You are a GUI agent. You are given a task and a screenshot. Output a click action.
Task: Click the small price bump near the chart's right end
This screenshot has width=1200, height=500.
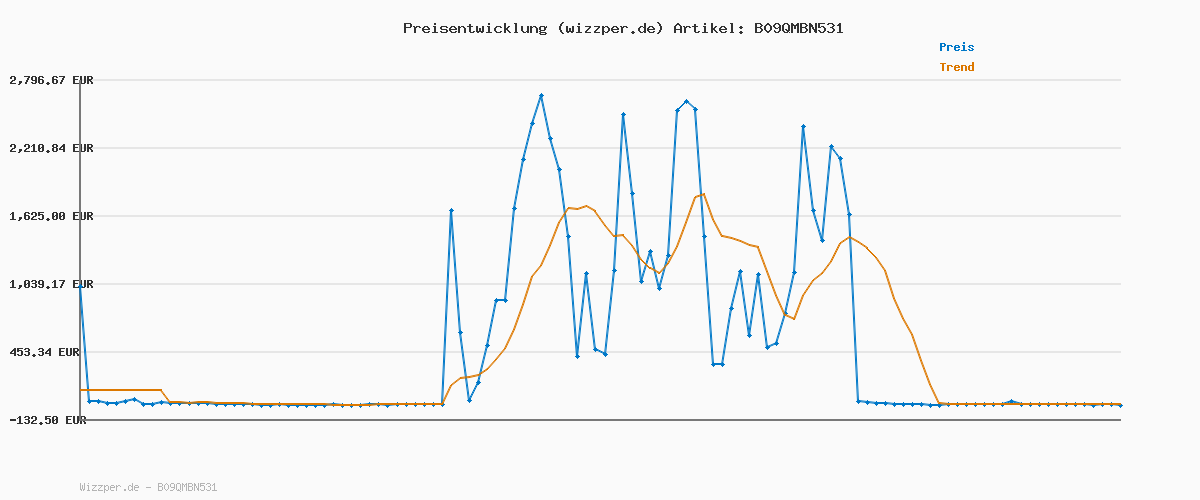pyautogui.click(x=1011, y=401)
